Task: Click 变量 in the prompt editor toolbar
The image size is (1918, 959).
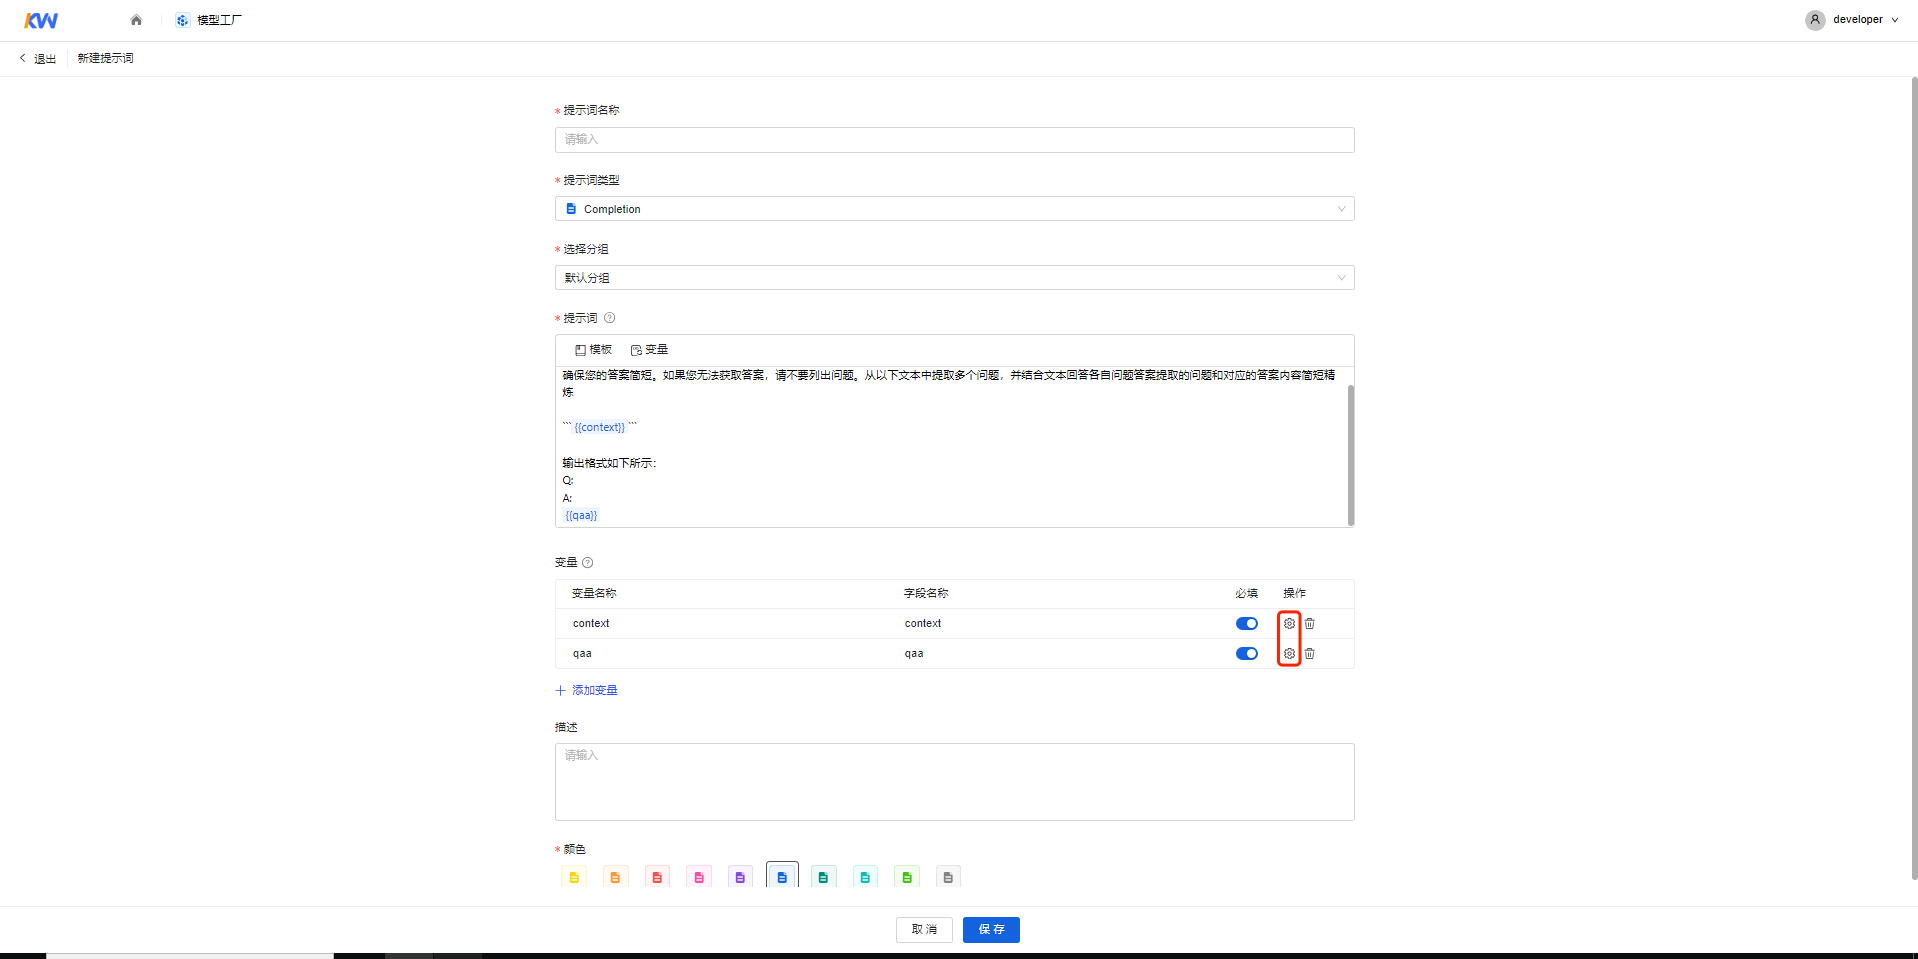Action: pos(649,350)
